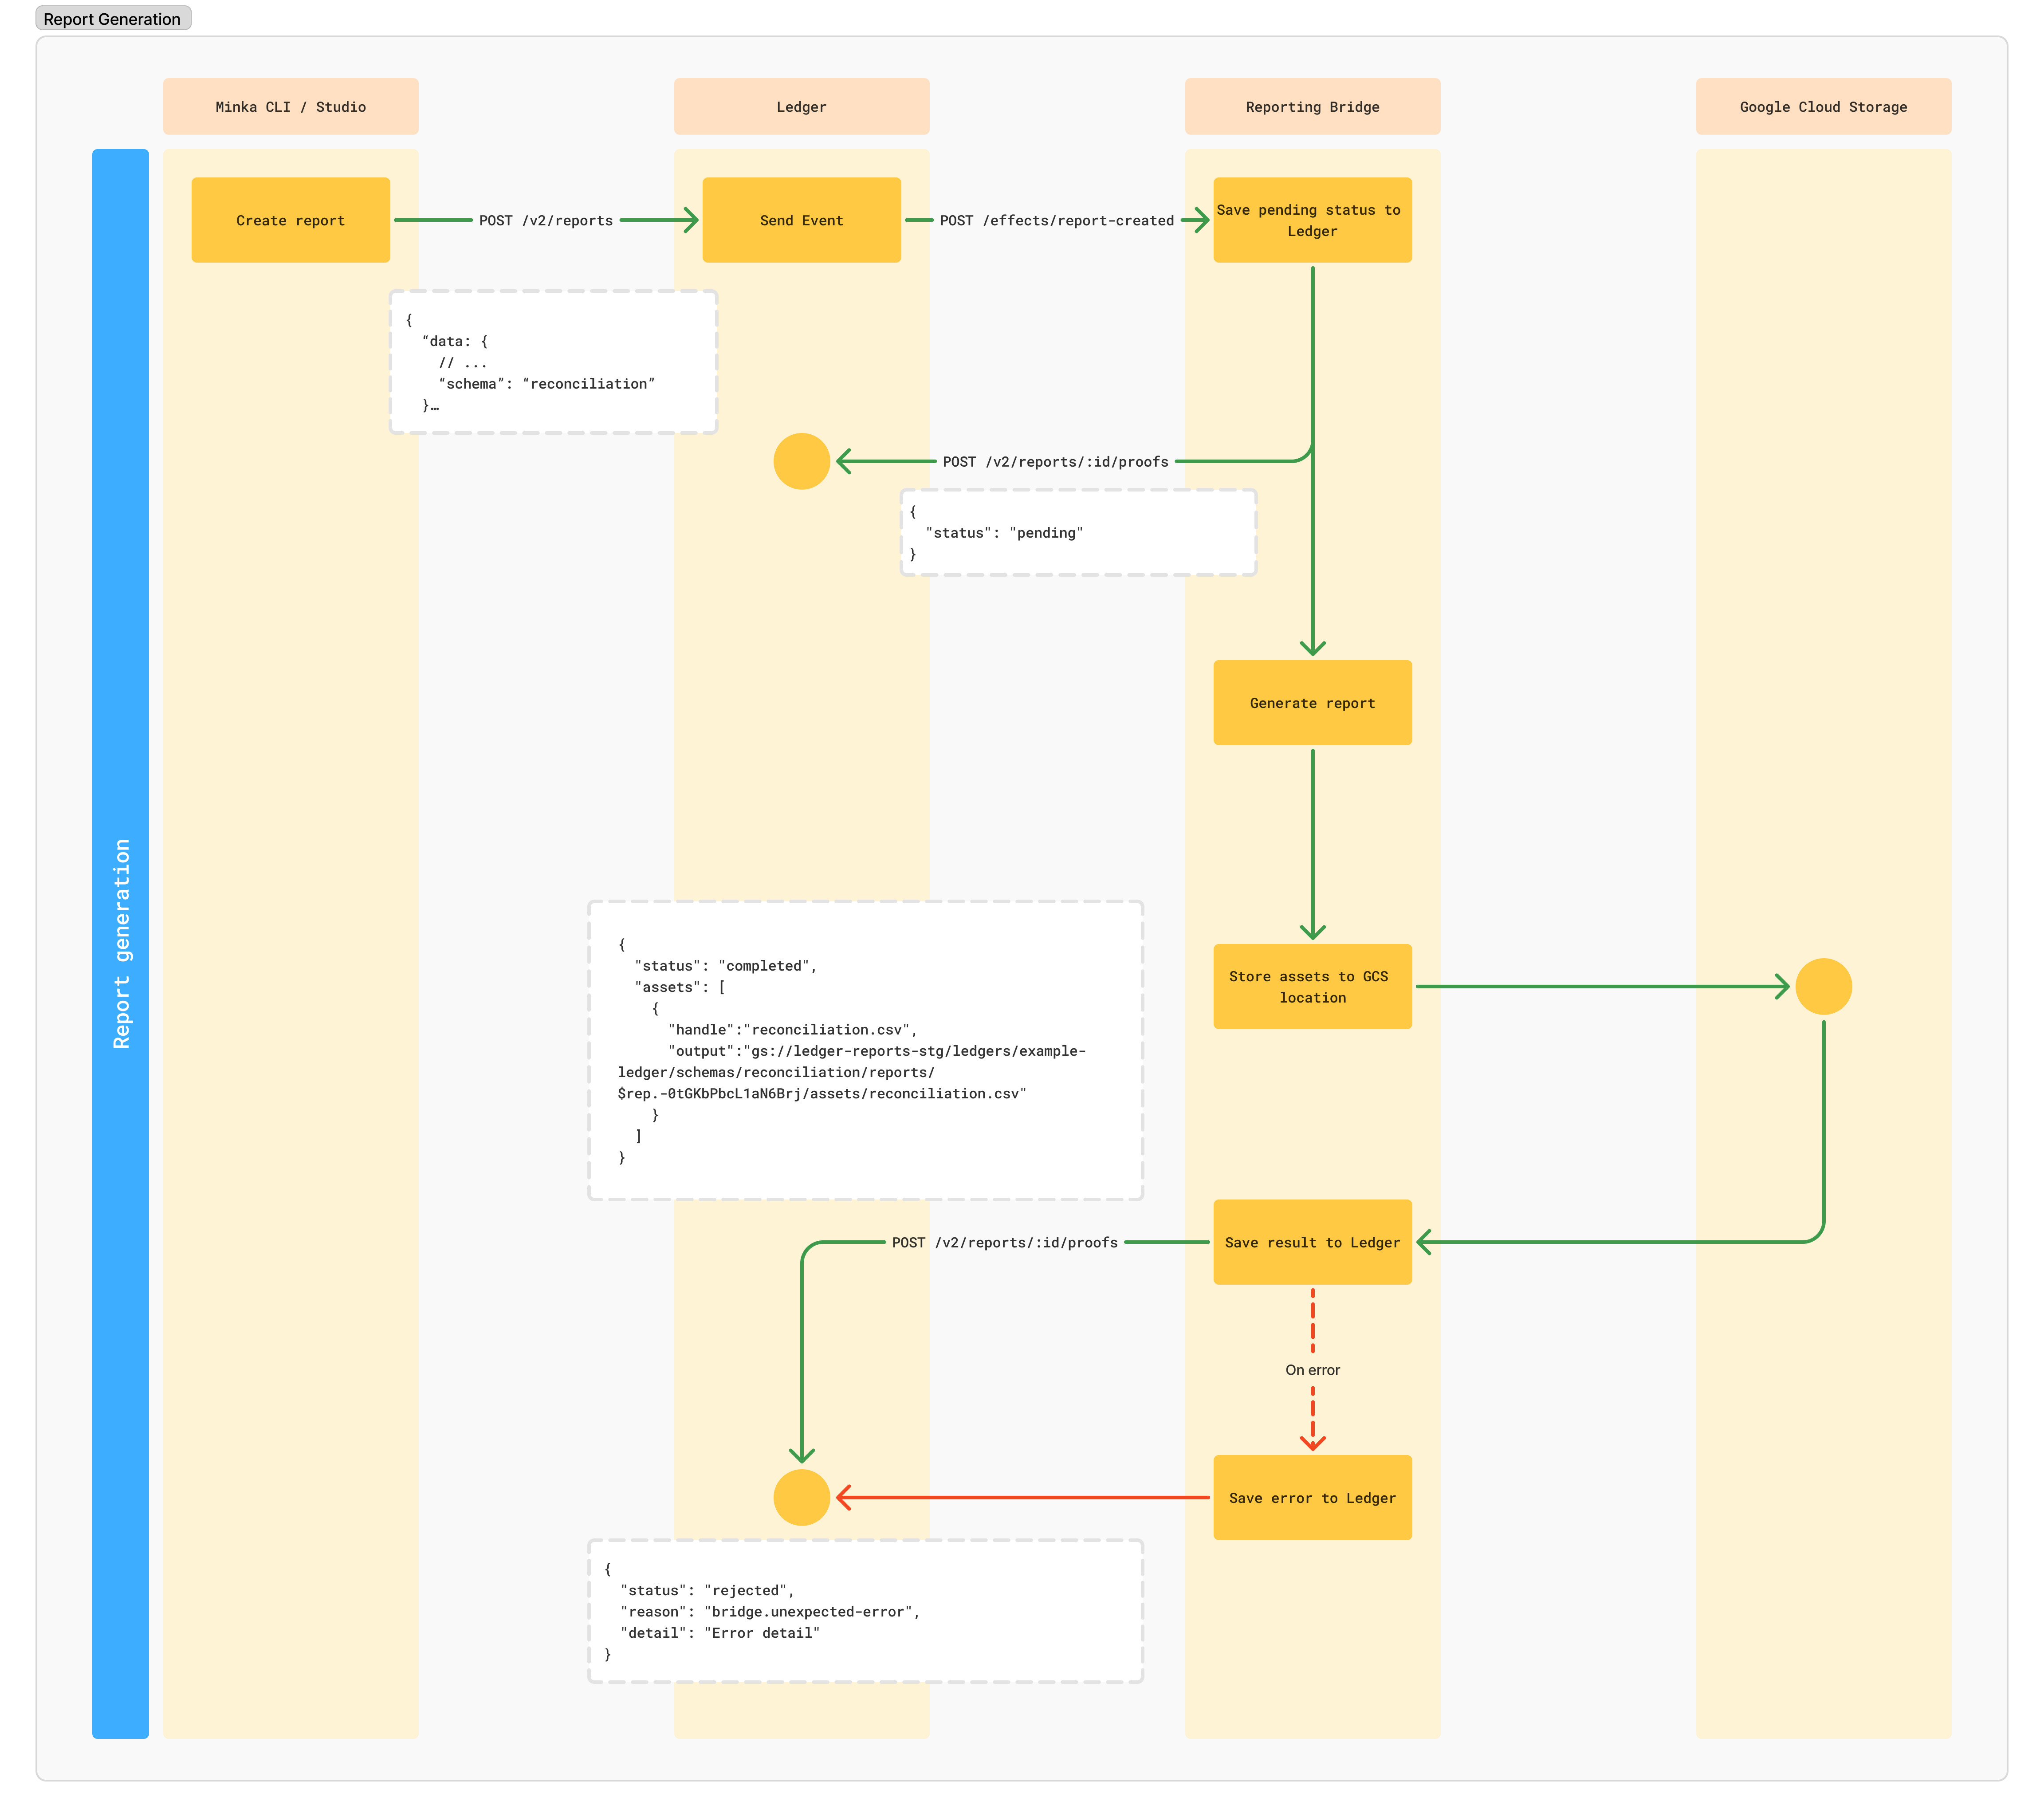The width and height of the screenshot is (2044, 1817).
Task: Click Ledger circle next to Save error arrow
Action: point(801,1497)
